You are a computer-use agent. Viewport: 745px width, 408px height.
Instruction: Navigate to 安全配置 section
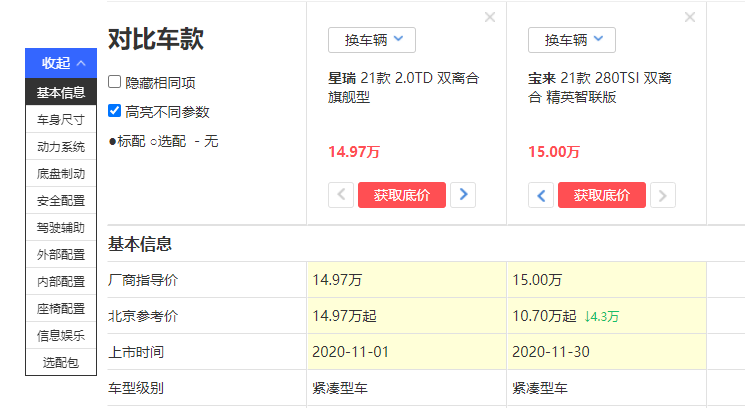[61, 201]
